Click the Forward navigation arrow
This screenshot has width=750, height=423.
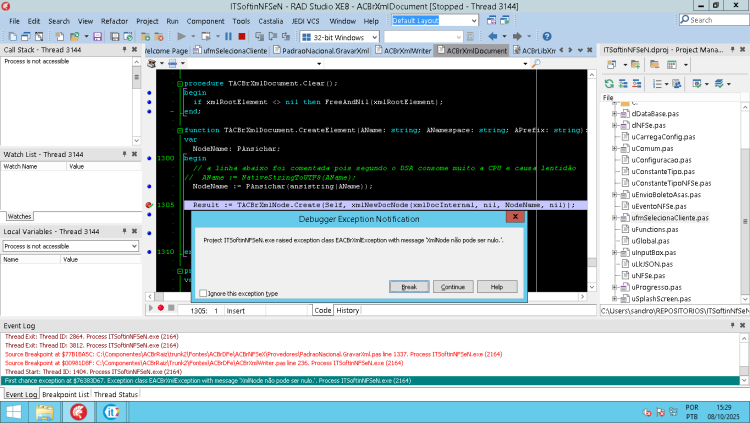pyautogui.click(x=518, y=36)
